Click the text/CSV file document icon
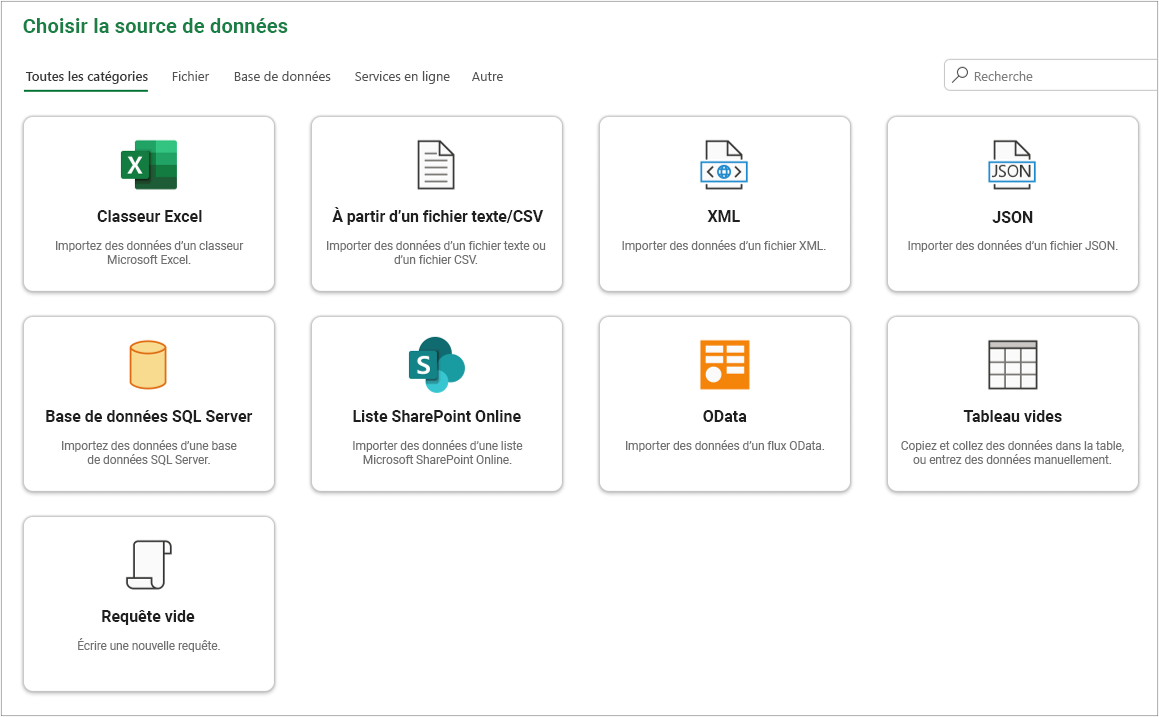Screen dimensions: 1159x717 tap(436, 165)
